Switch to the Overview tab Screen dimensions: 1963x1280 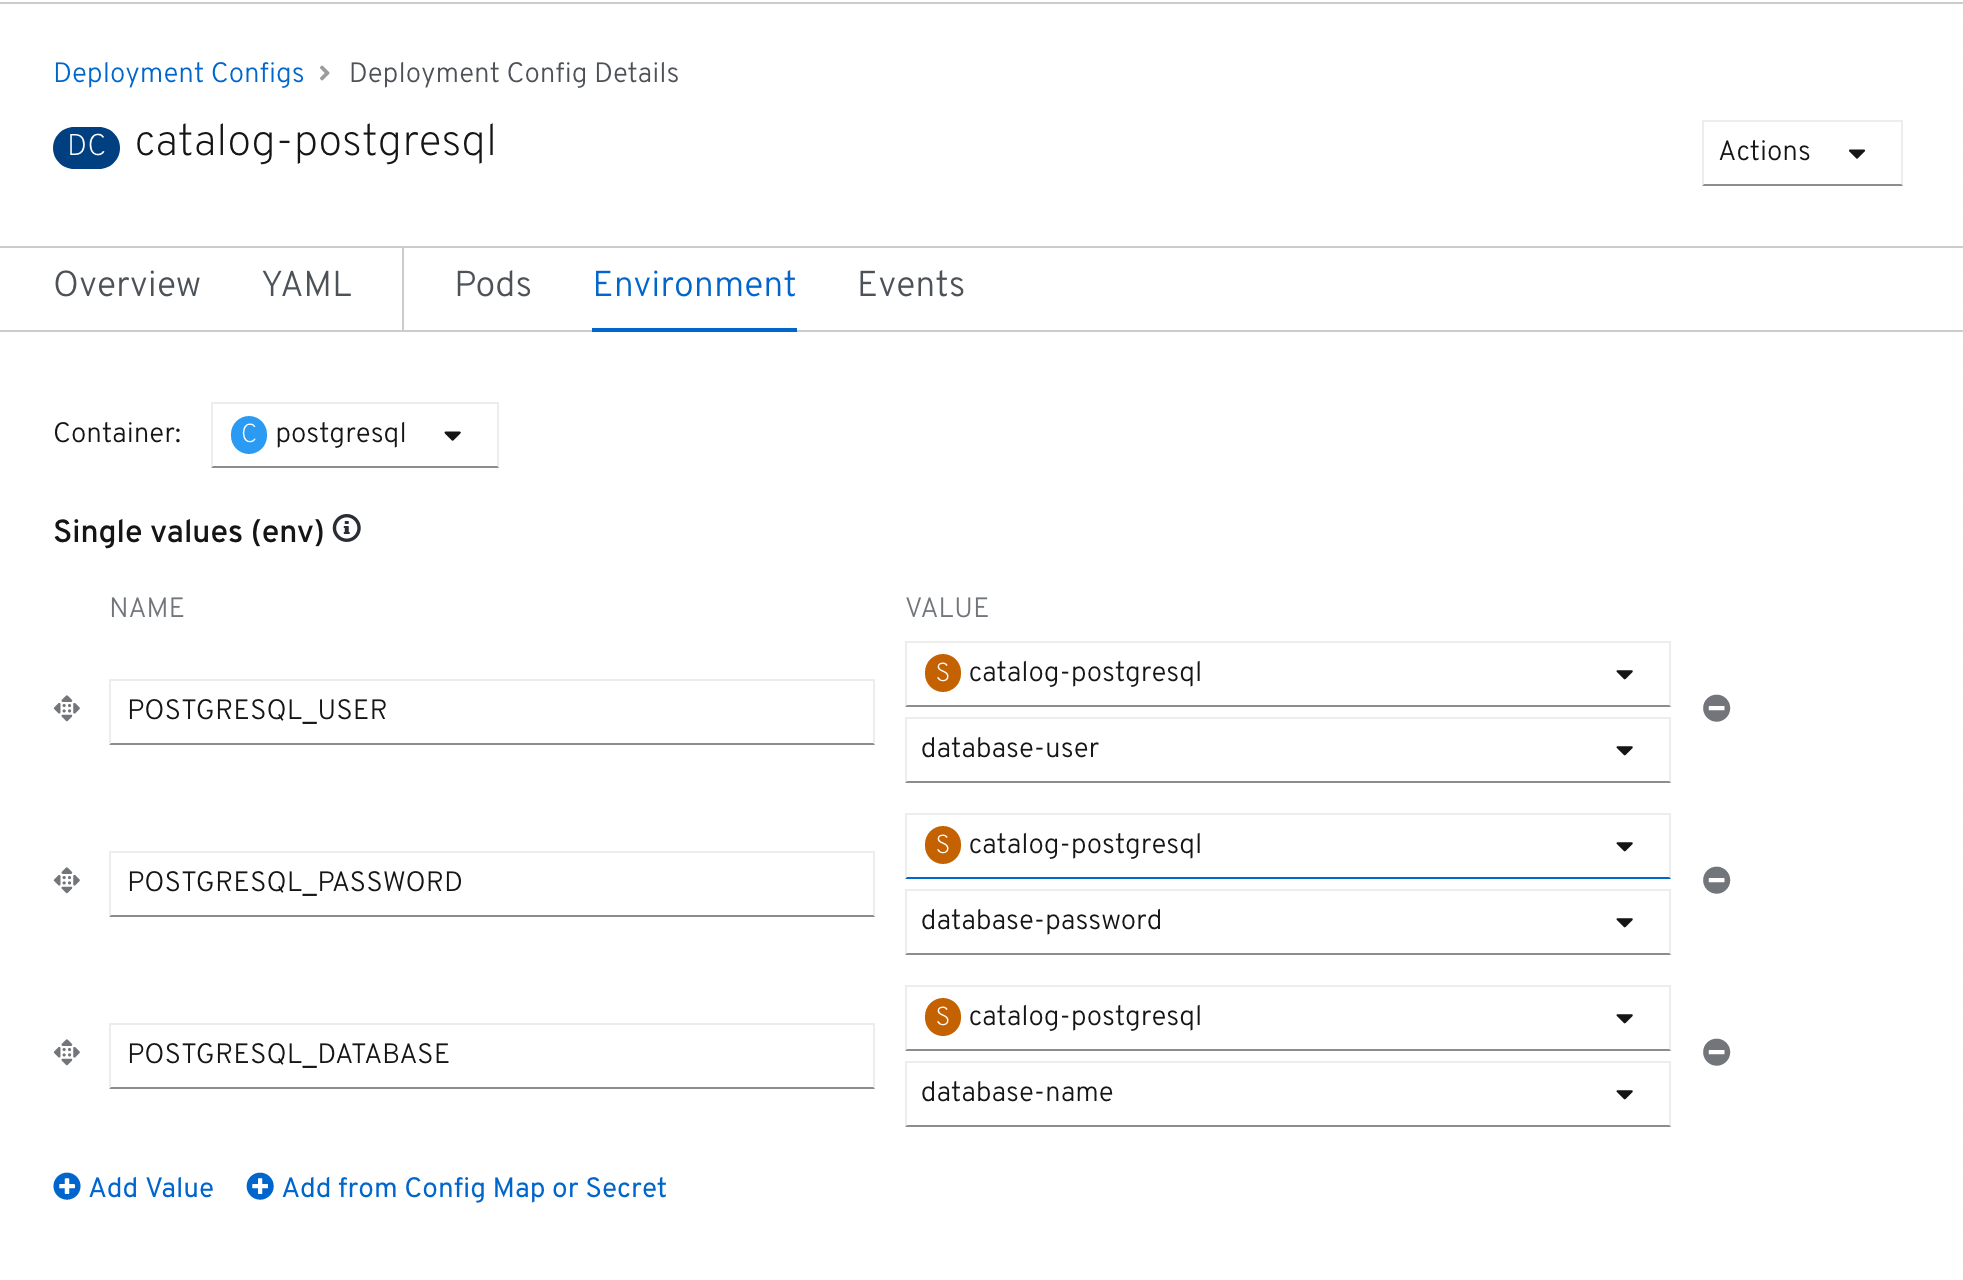(127, 285)
